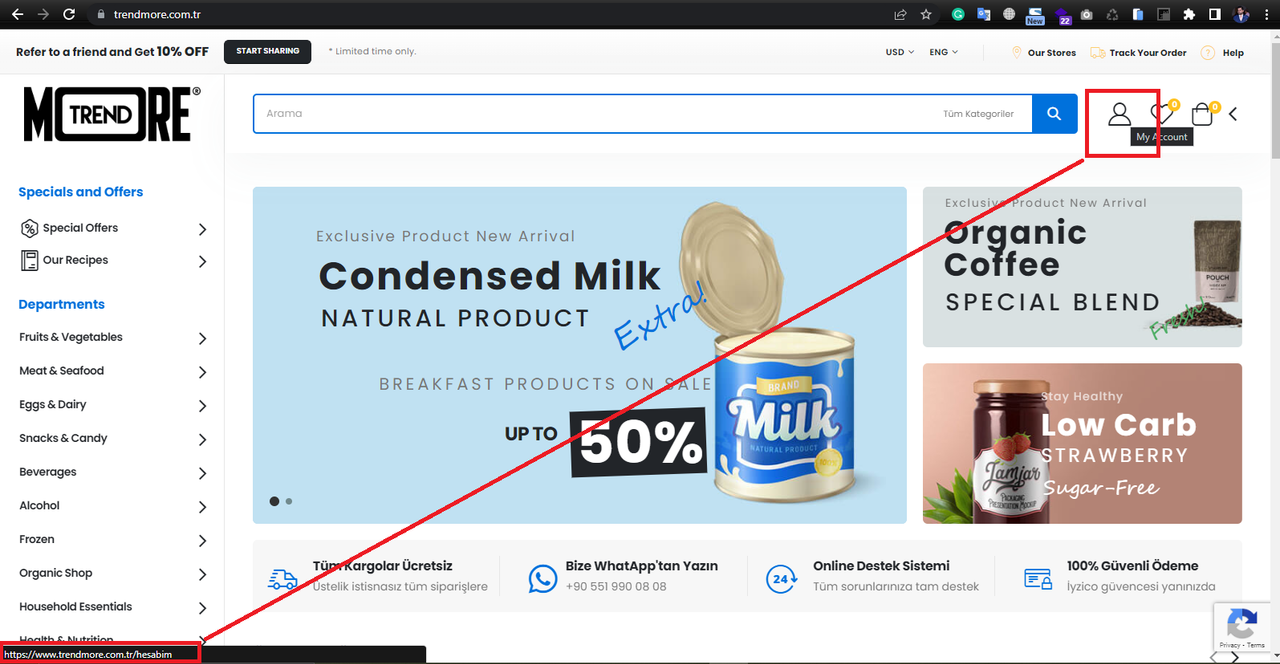Image resolution: width=1280 pixels, height=664 pixels.
Task: Click the blue search magnifier button
Action: point(1054,114)
